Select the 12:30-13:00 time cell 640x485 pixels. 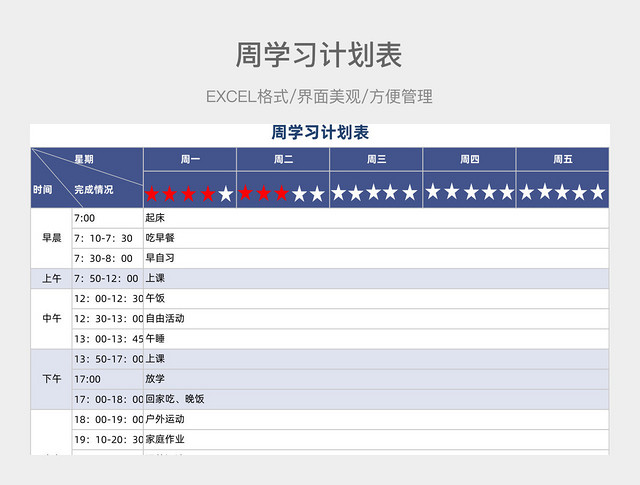[x=108, y=318]
